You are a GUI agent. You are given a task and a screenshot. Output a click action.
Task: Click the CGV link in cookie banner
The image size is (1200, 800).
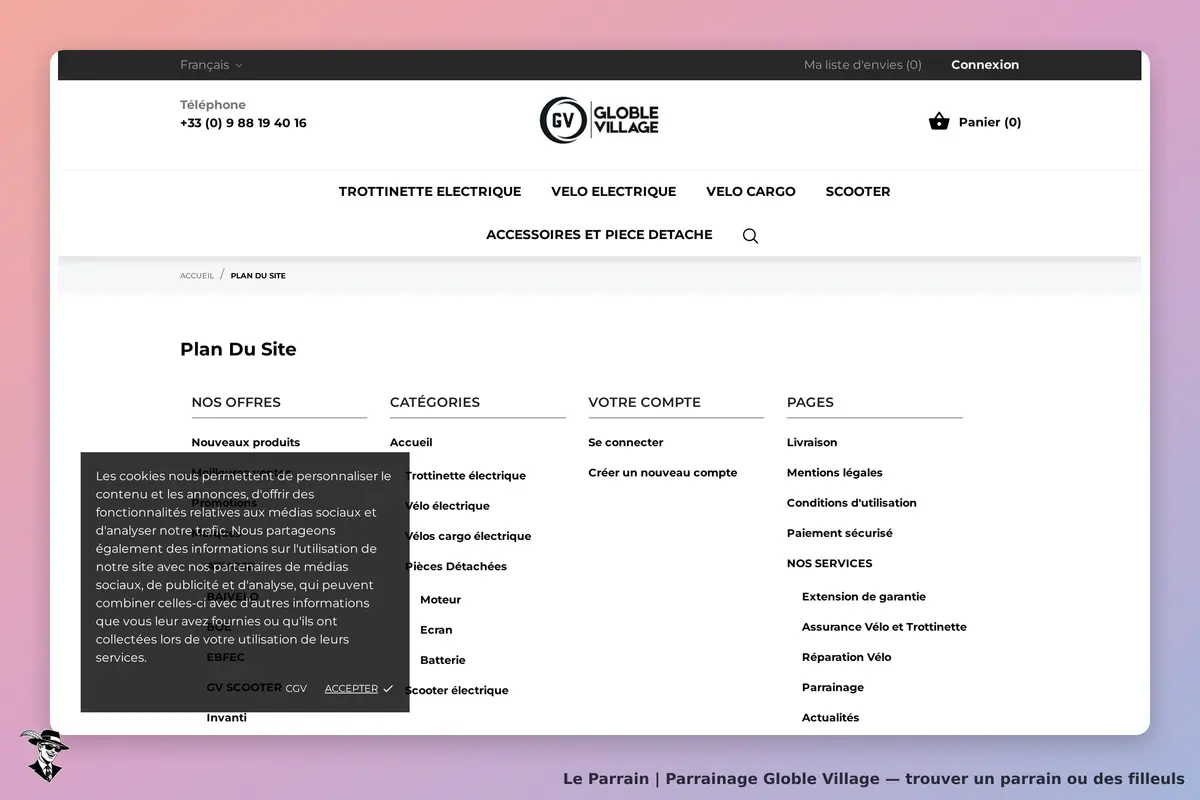click(x=296, y=689)
